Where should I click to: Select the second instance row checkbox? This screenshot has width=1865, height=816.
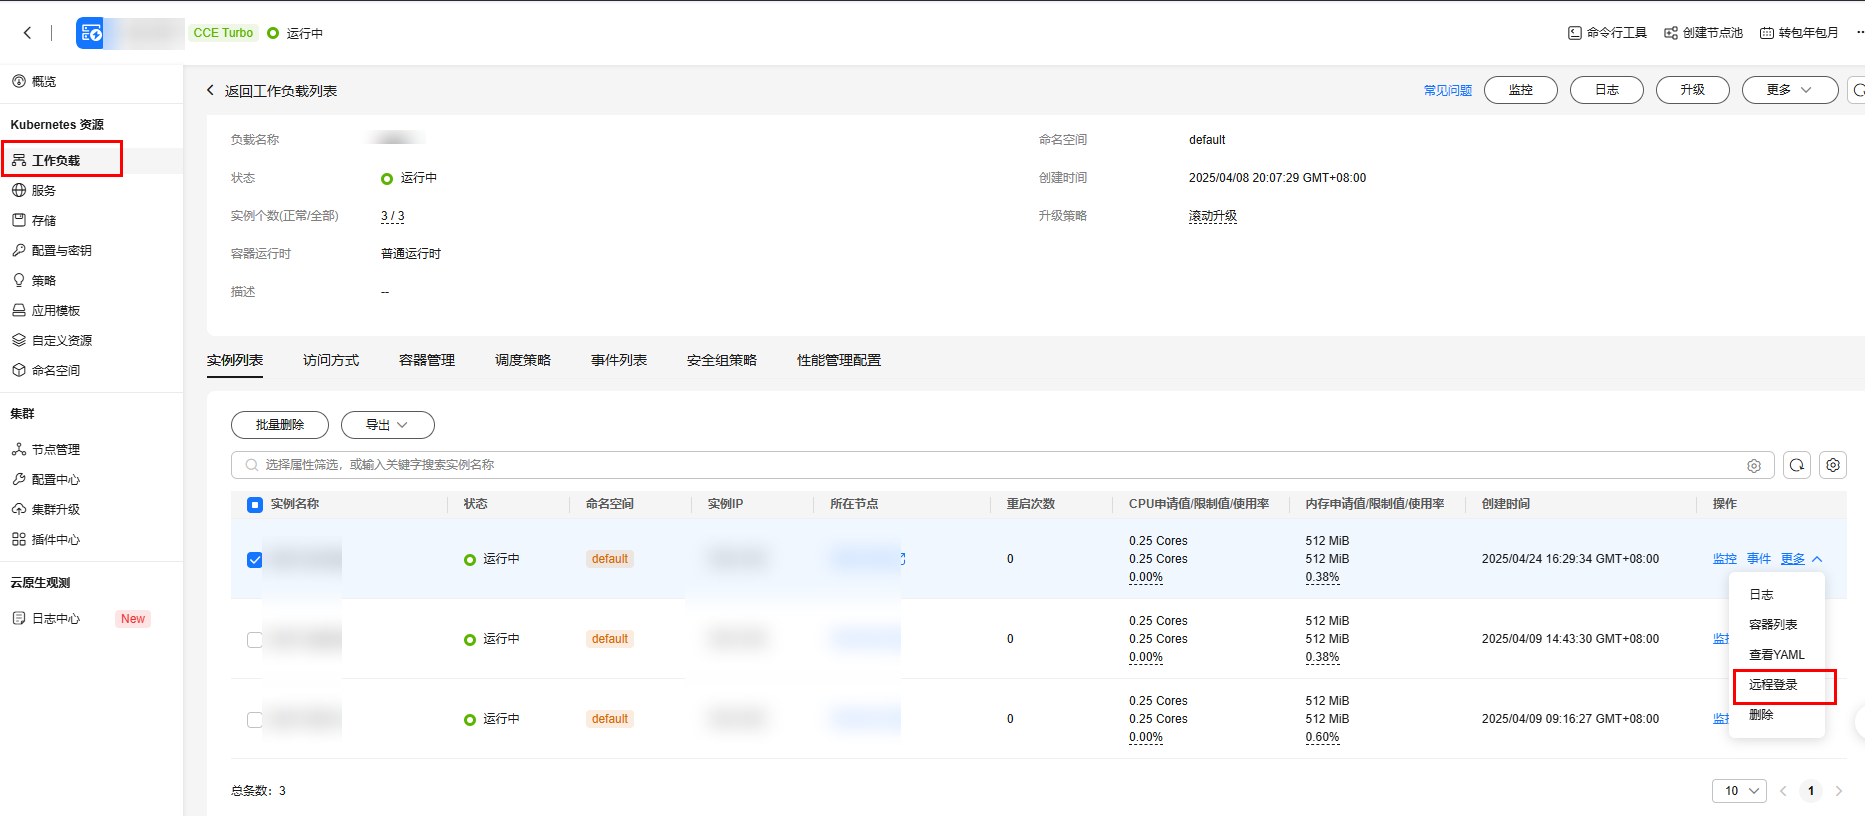255,640
